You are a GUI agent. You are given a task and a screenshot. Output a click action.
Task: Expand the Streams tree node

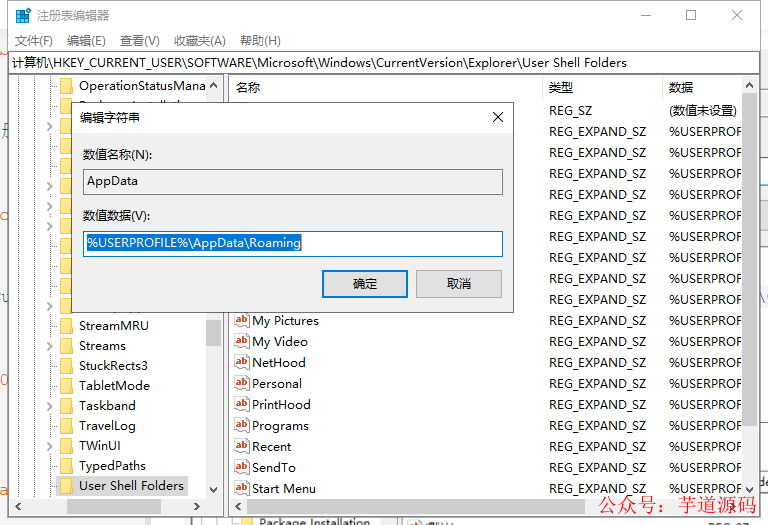tap(49, 346)
